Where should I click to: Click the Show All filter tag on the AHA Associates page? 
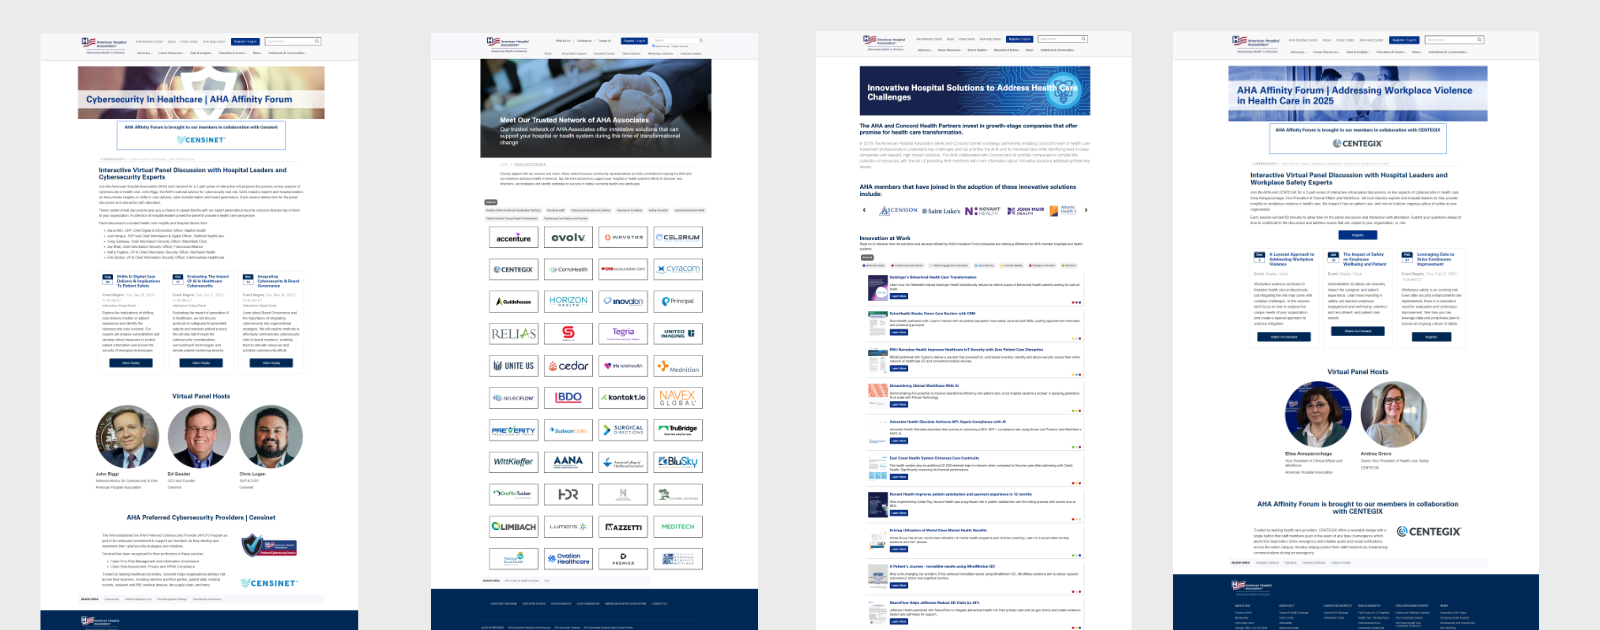[x=491, y=202]
